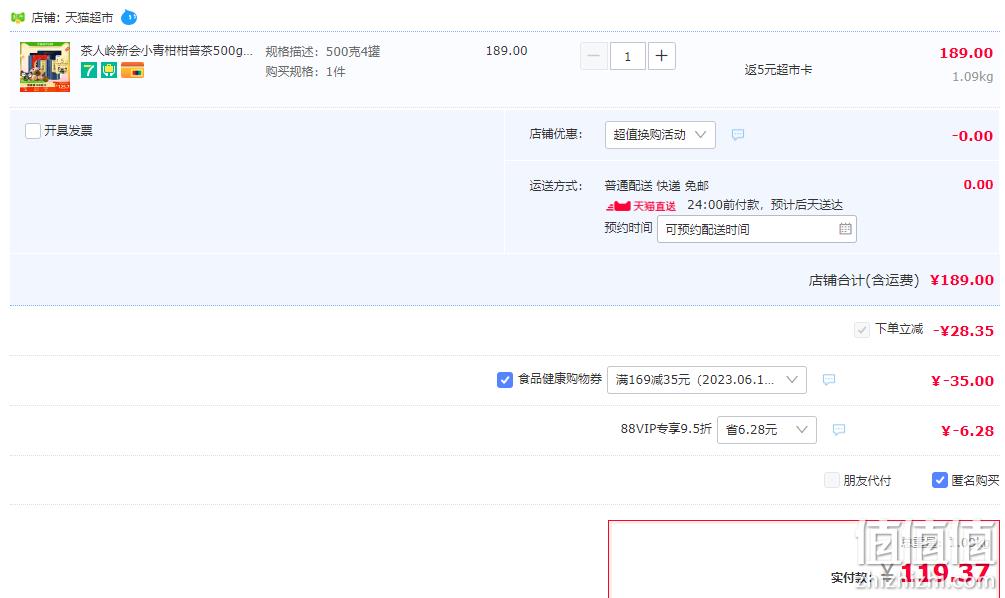
Task: Click the comment icon beside store discount
Action: [738, 135]
